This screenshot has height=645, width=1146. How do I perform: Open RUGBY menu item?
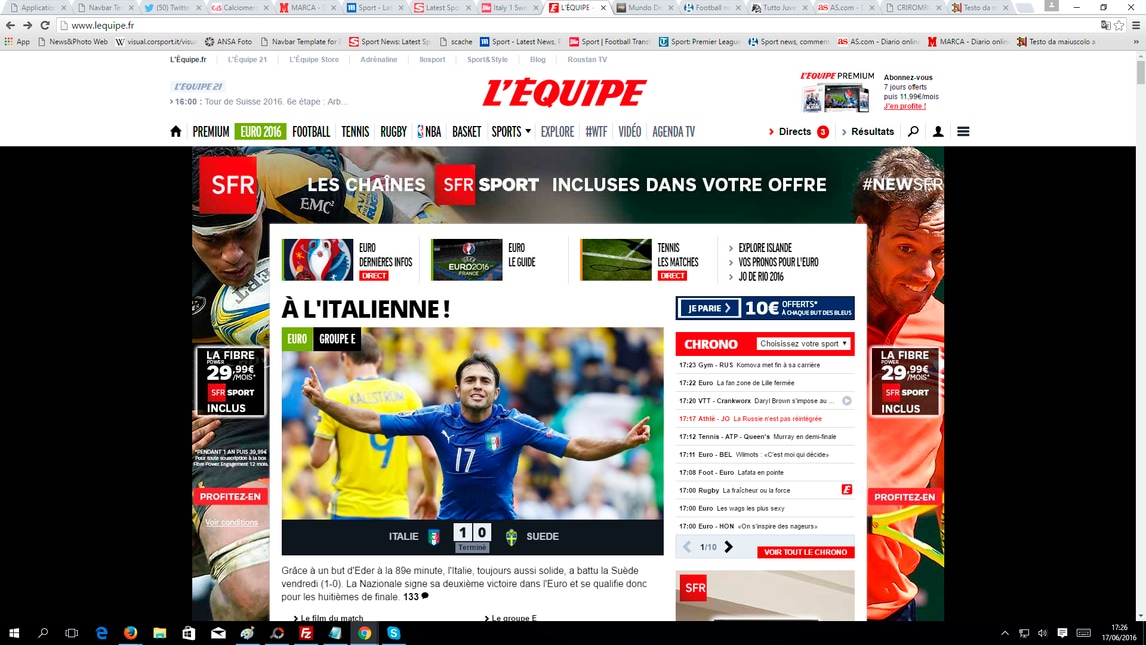tap(393, 131)
